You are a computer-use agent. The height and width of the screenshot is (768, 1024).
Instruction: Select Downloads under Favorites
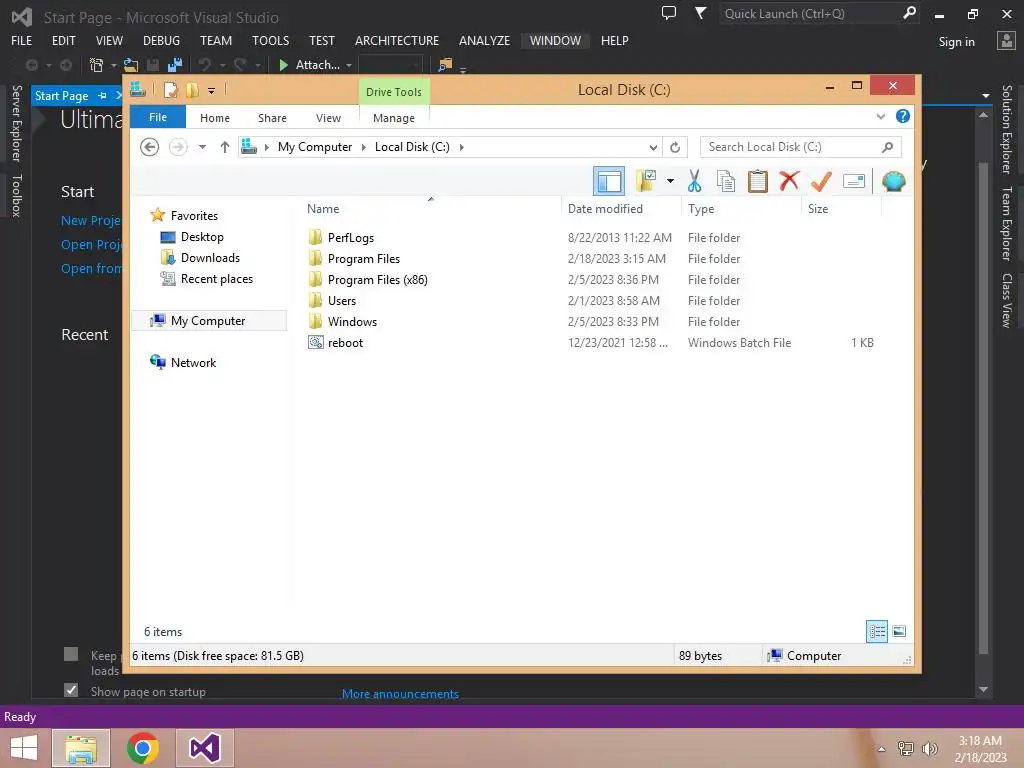(x=210, y=258)
